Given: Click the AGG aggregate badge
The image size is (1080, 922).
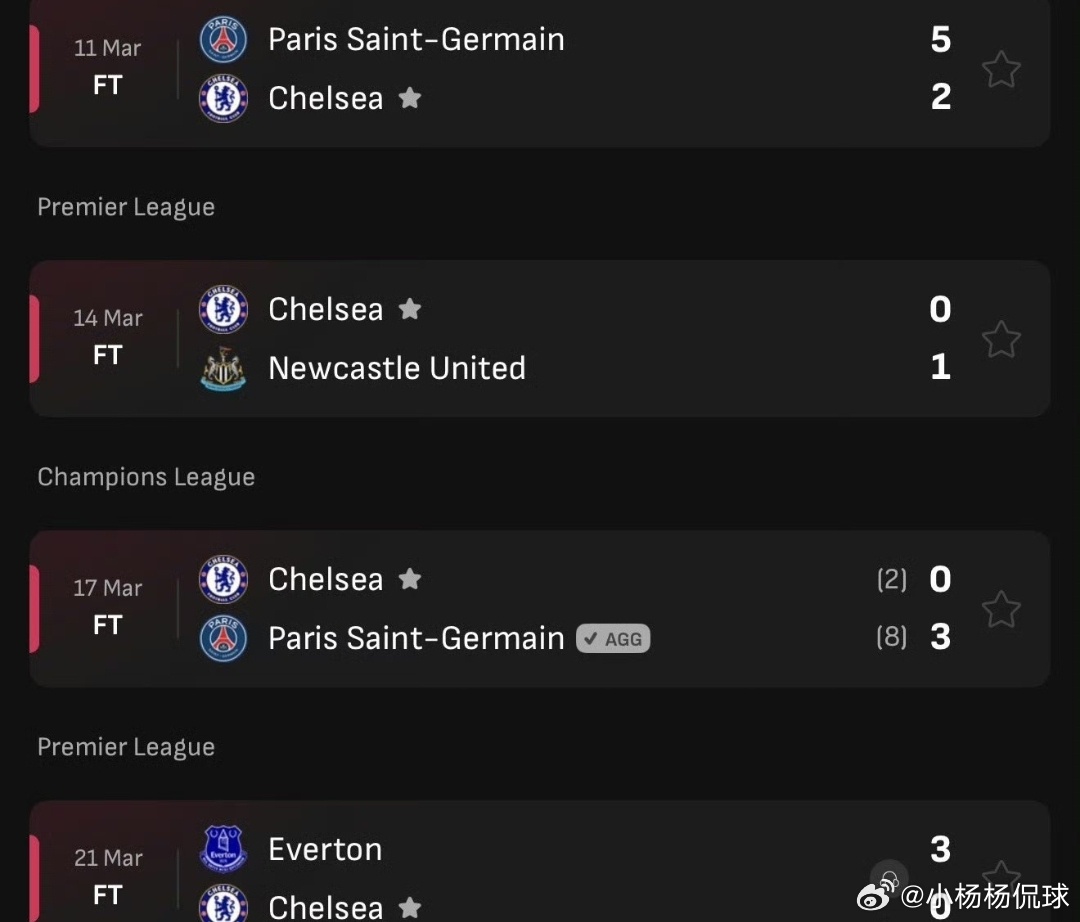Looking at the screenshot, I should coord(613,638).
